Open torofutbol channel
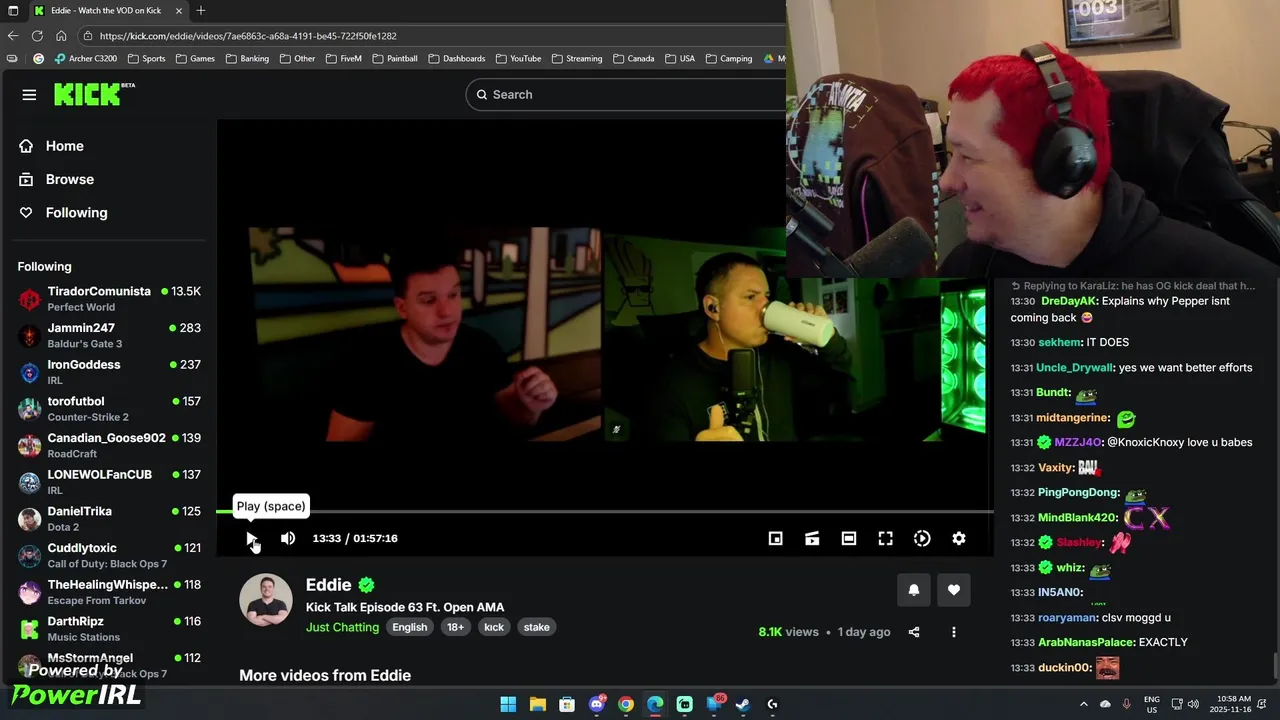The image size is (1280, 720). point(109,409)
